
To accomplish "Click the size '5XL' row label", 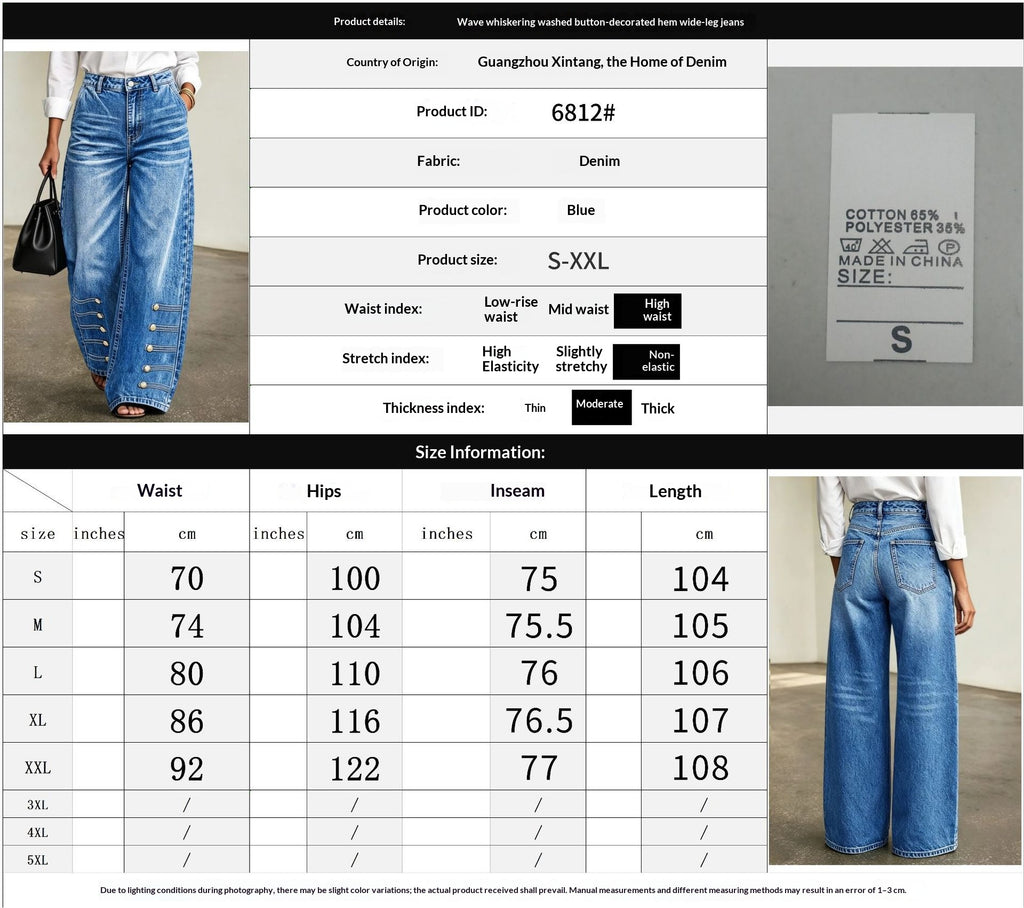I will (37, 860).
